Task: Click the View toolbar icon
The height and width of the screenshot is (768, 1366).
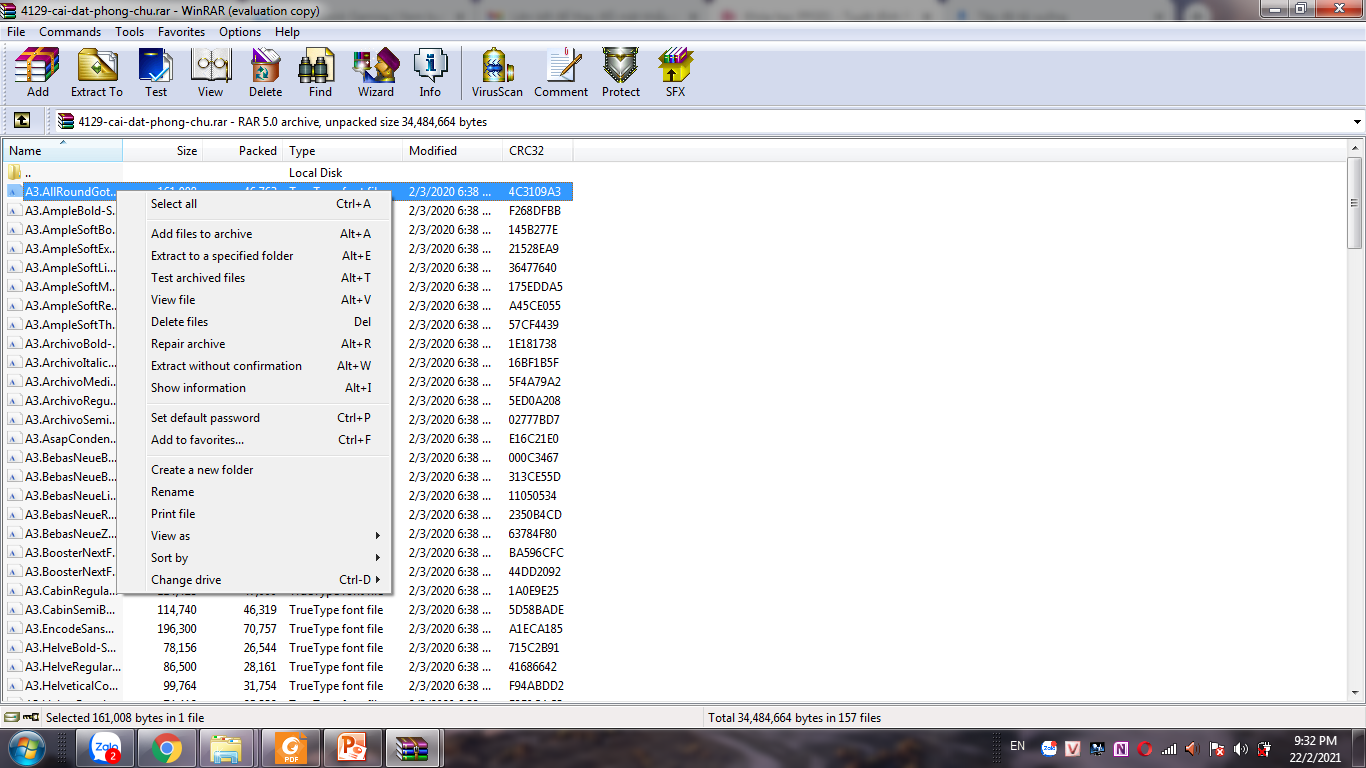Action: (210, 73)
